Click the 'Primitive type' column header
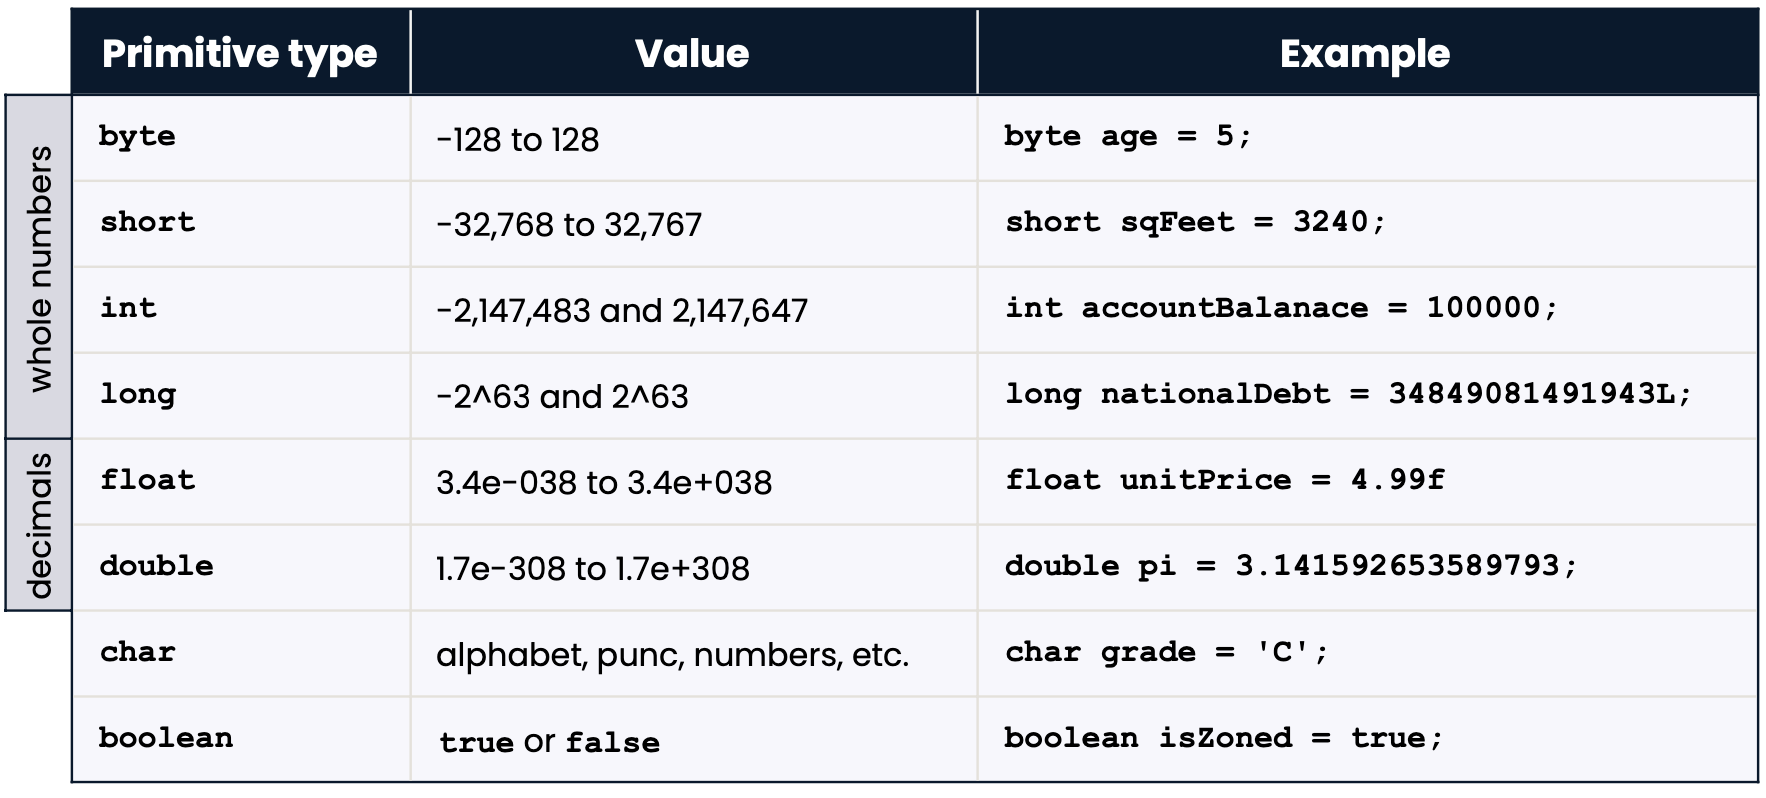This screenshot has width=1766, height=798. click(240, 54)
